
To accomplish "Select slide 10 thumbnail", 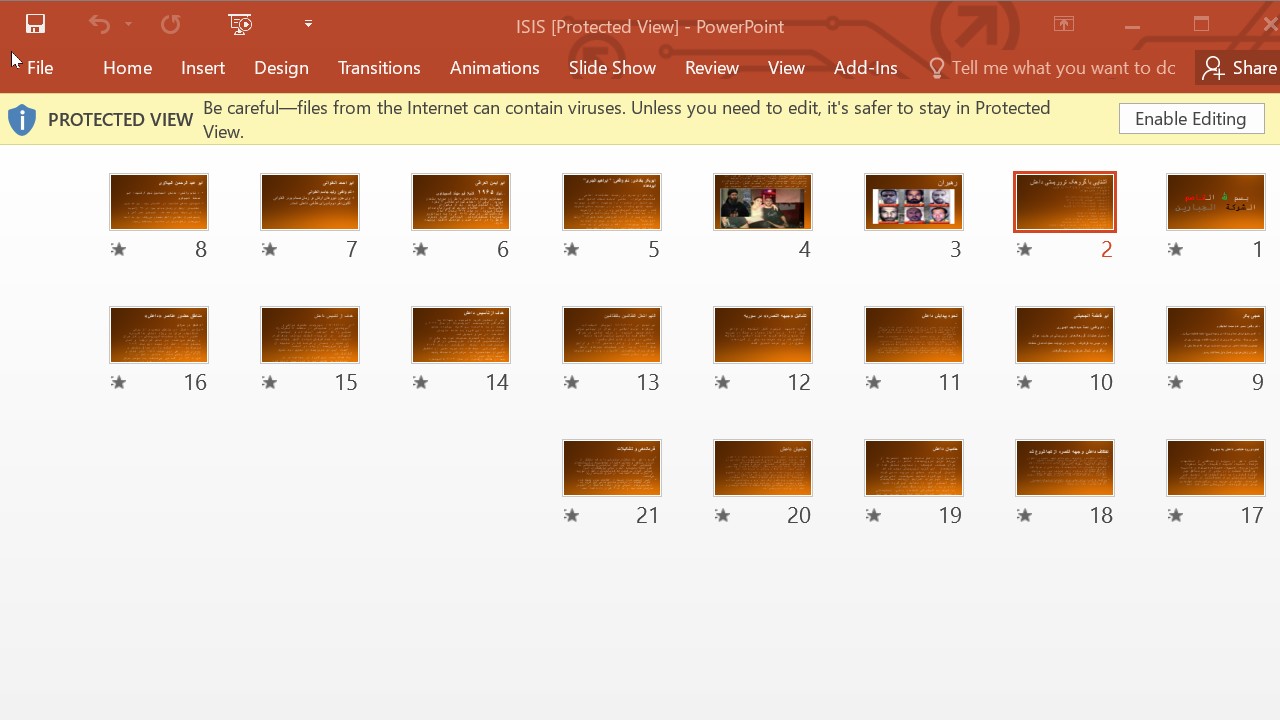I will [1065, 335].
